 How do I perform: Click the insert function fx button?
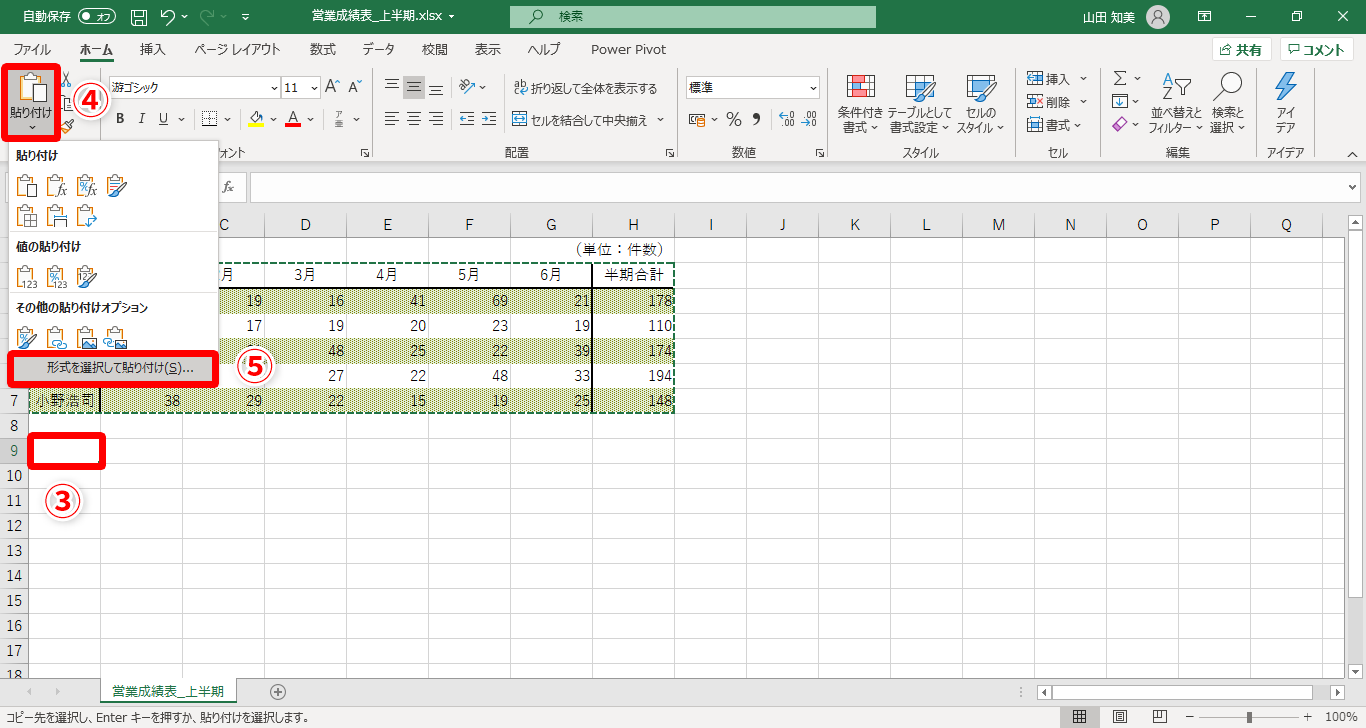click(x=228, y=187)
